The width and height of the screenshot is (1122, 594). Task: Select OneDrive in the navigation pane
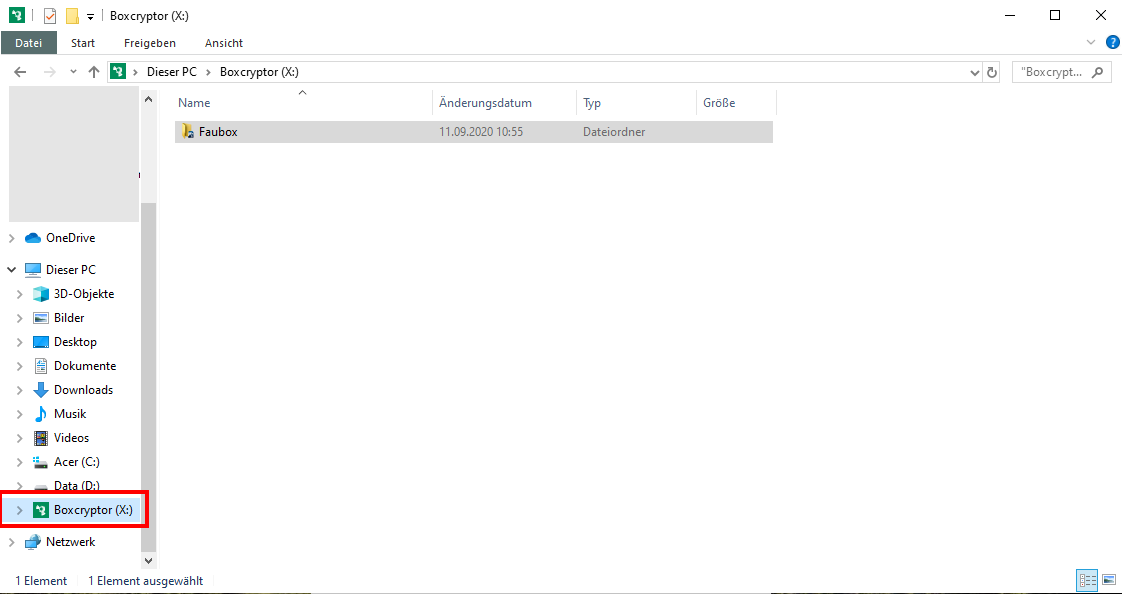point(70,238)
